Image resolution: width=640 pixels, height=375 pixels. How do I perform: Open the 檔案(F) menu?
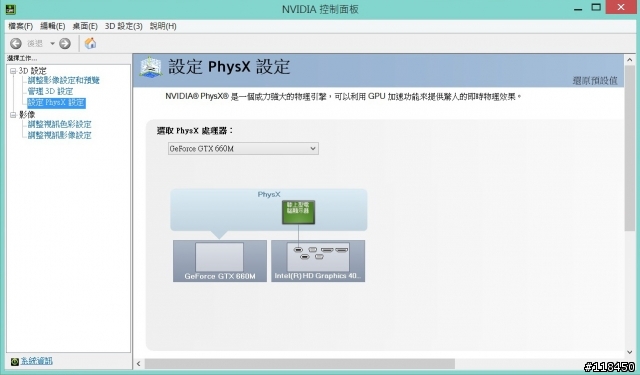tap(20, 26)
